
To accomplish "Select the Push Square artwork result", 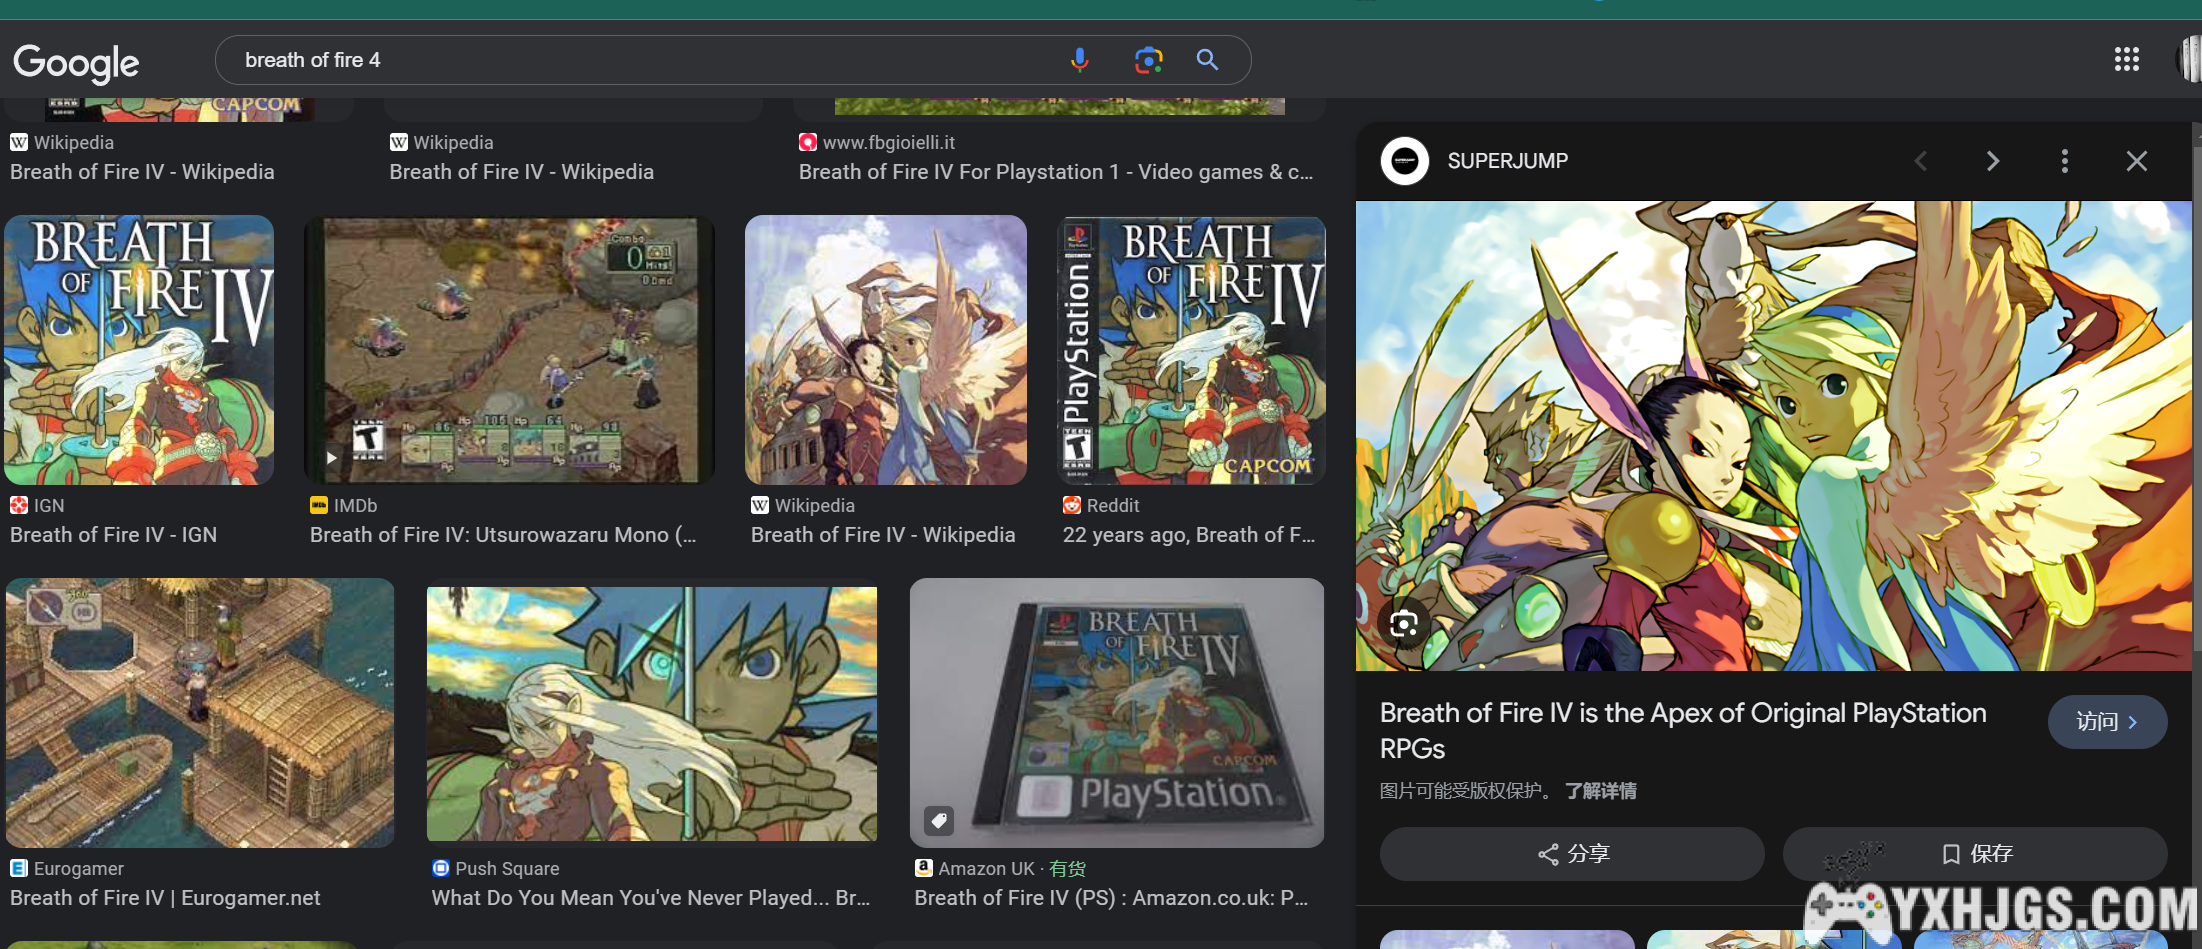I will coord(651,713).
